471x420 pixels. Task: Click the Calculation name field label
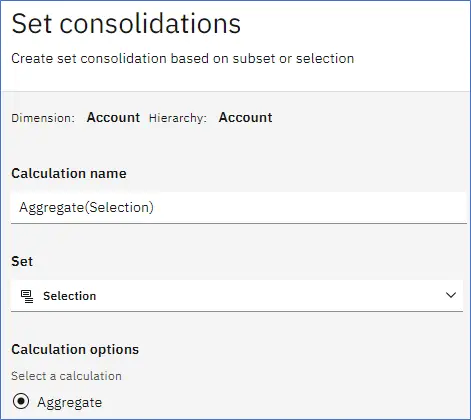(x=69, y=174)
